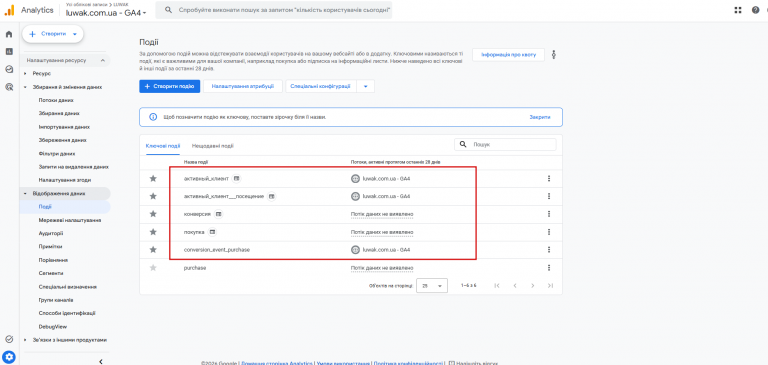This screenshot has height=365, width=768.
Task: Open Аудиторії in sidebar
Action: pos(51,234)
